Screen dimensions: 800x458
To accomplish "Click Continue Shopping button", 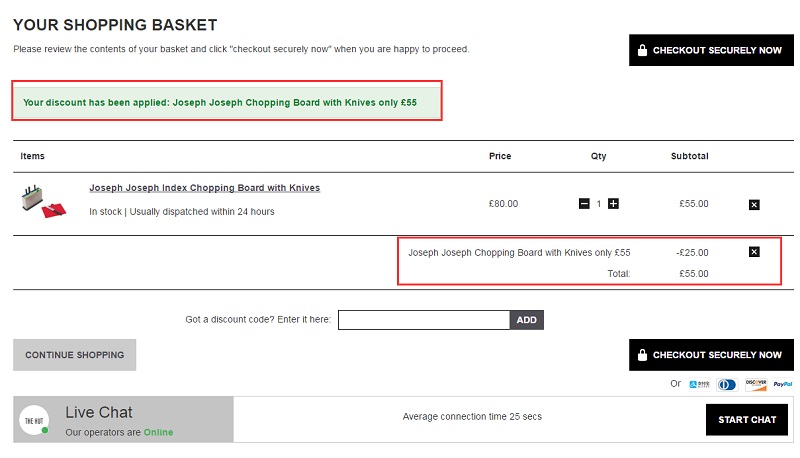I will click(74, 355).
